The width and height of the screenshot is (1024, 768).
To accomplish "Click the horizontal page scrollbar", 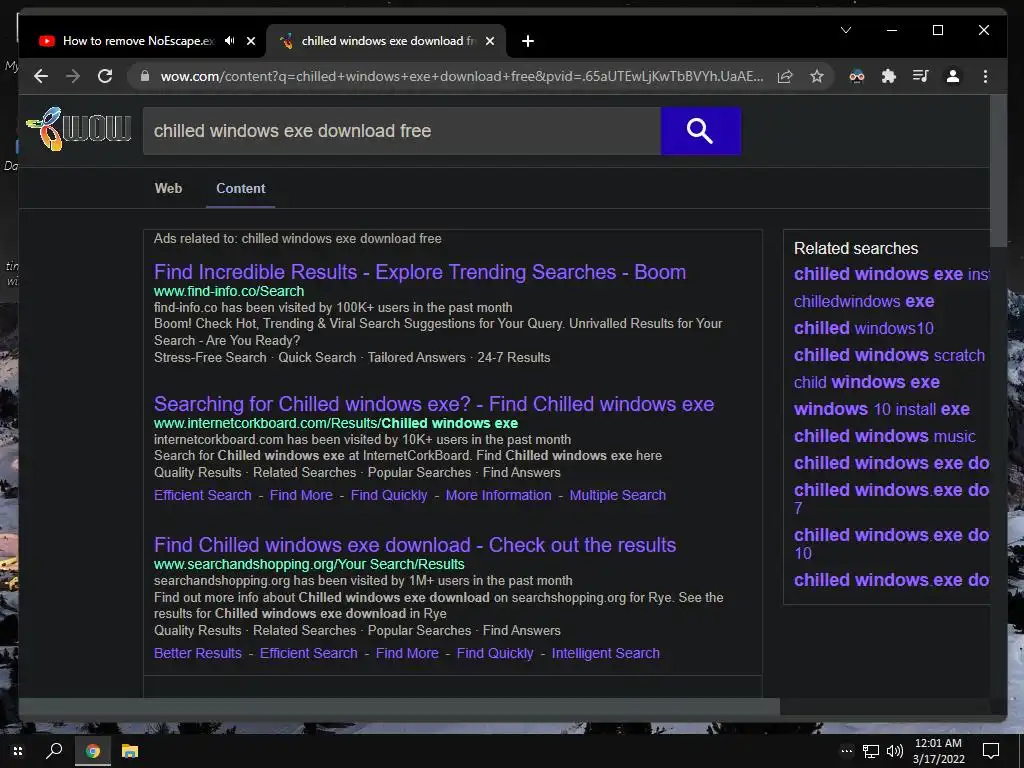I will coord(399,707).
